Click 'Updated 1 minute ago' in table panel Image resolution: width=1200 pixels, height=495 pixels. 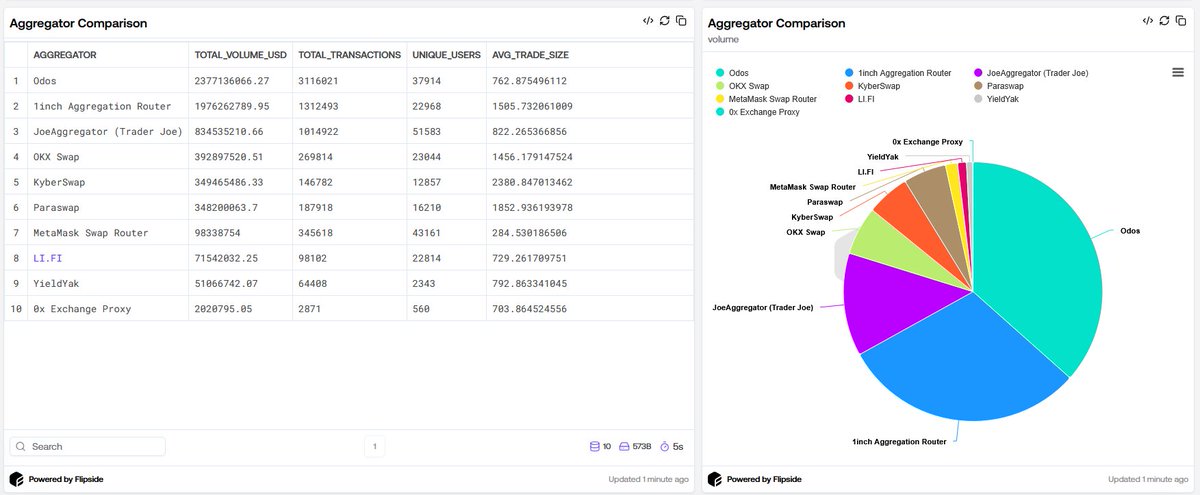coord(648,479)
